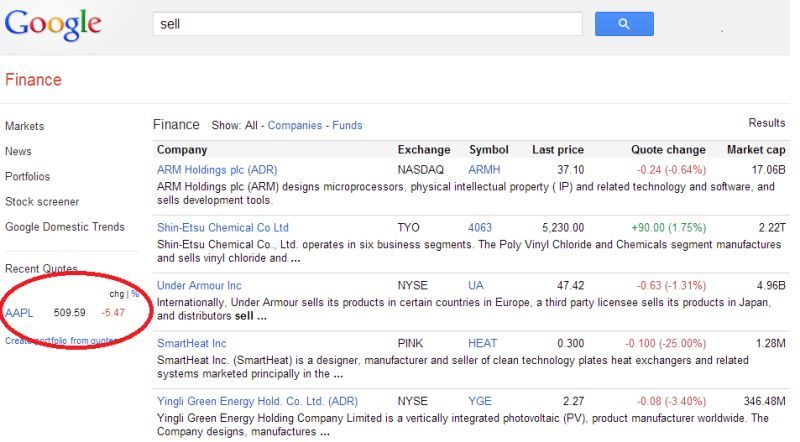The image size is (800, 442).
Task: Click the search box containing 'sell'
Action: tap(367, 24)
